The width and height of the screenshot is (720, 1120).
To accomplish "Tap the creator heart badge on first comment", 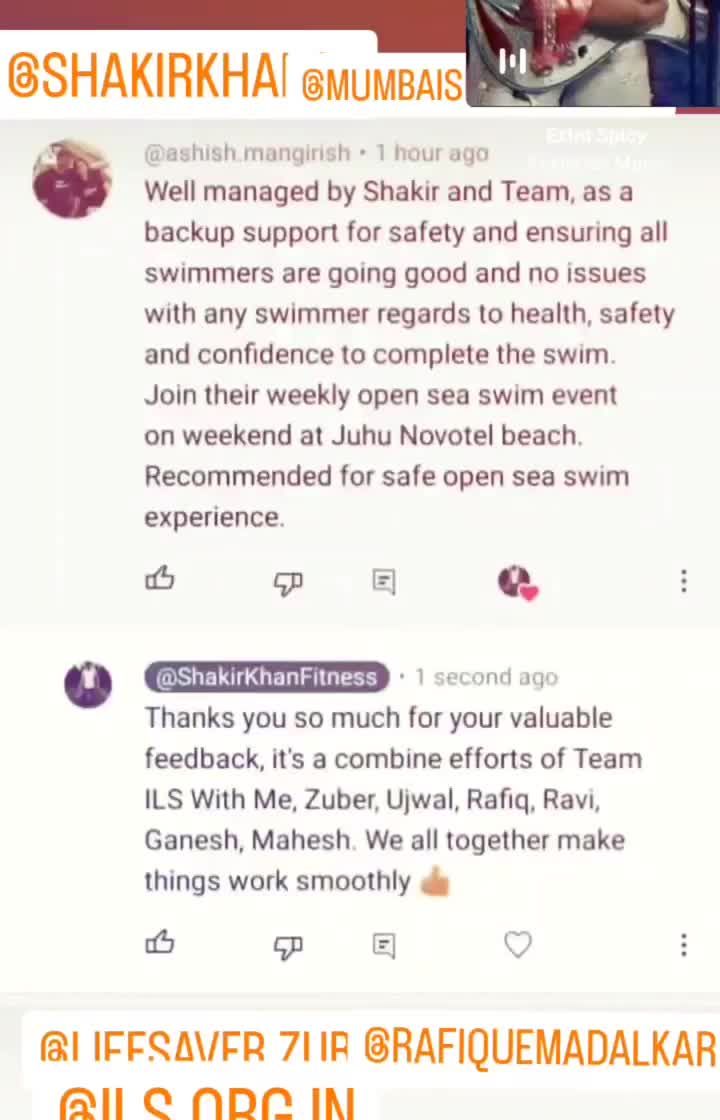I will click(x=518, y=583).
